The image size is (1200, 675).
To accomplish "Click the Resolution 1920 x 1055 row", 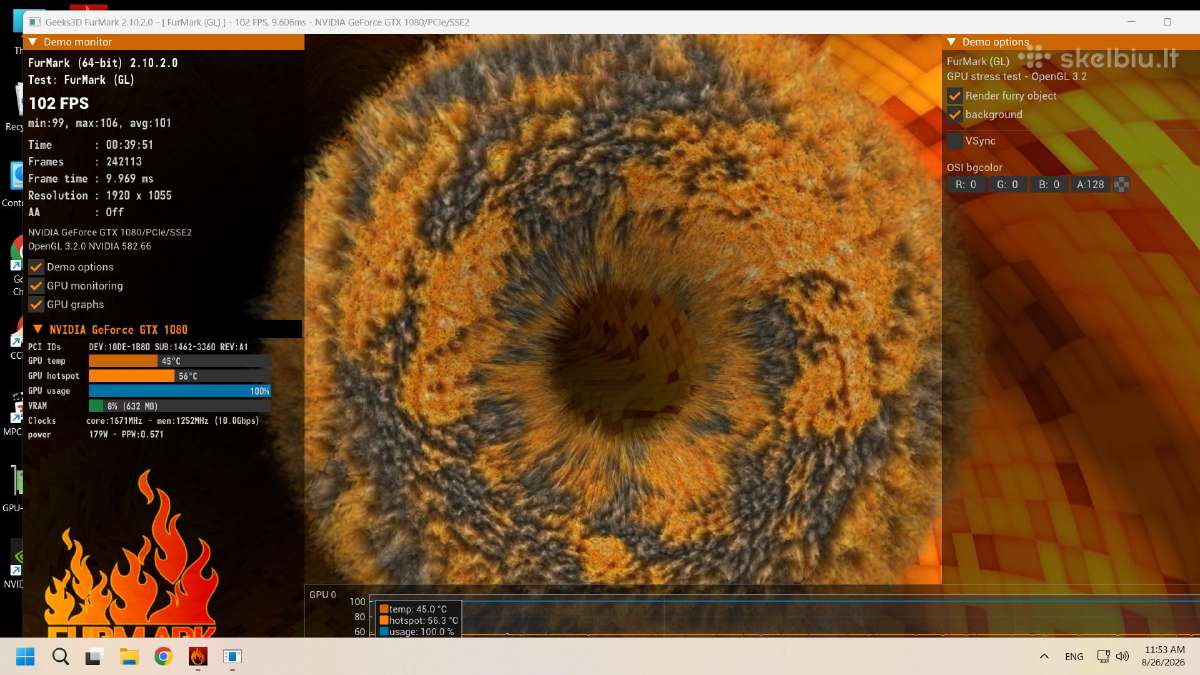I will 100,196.
